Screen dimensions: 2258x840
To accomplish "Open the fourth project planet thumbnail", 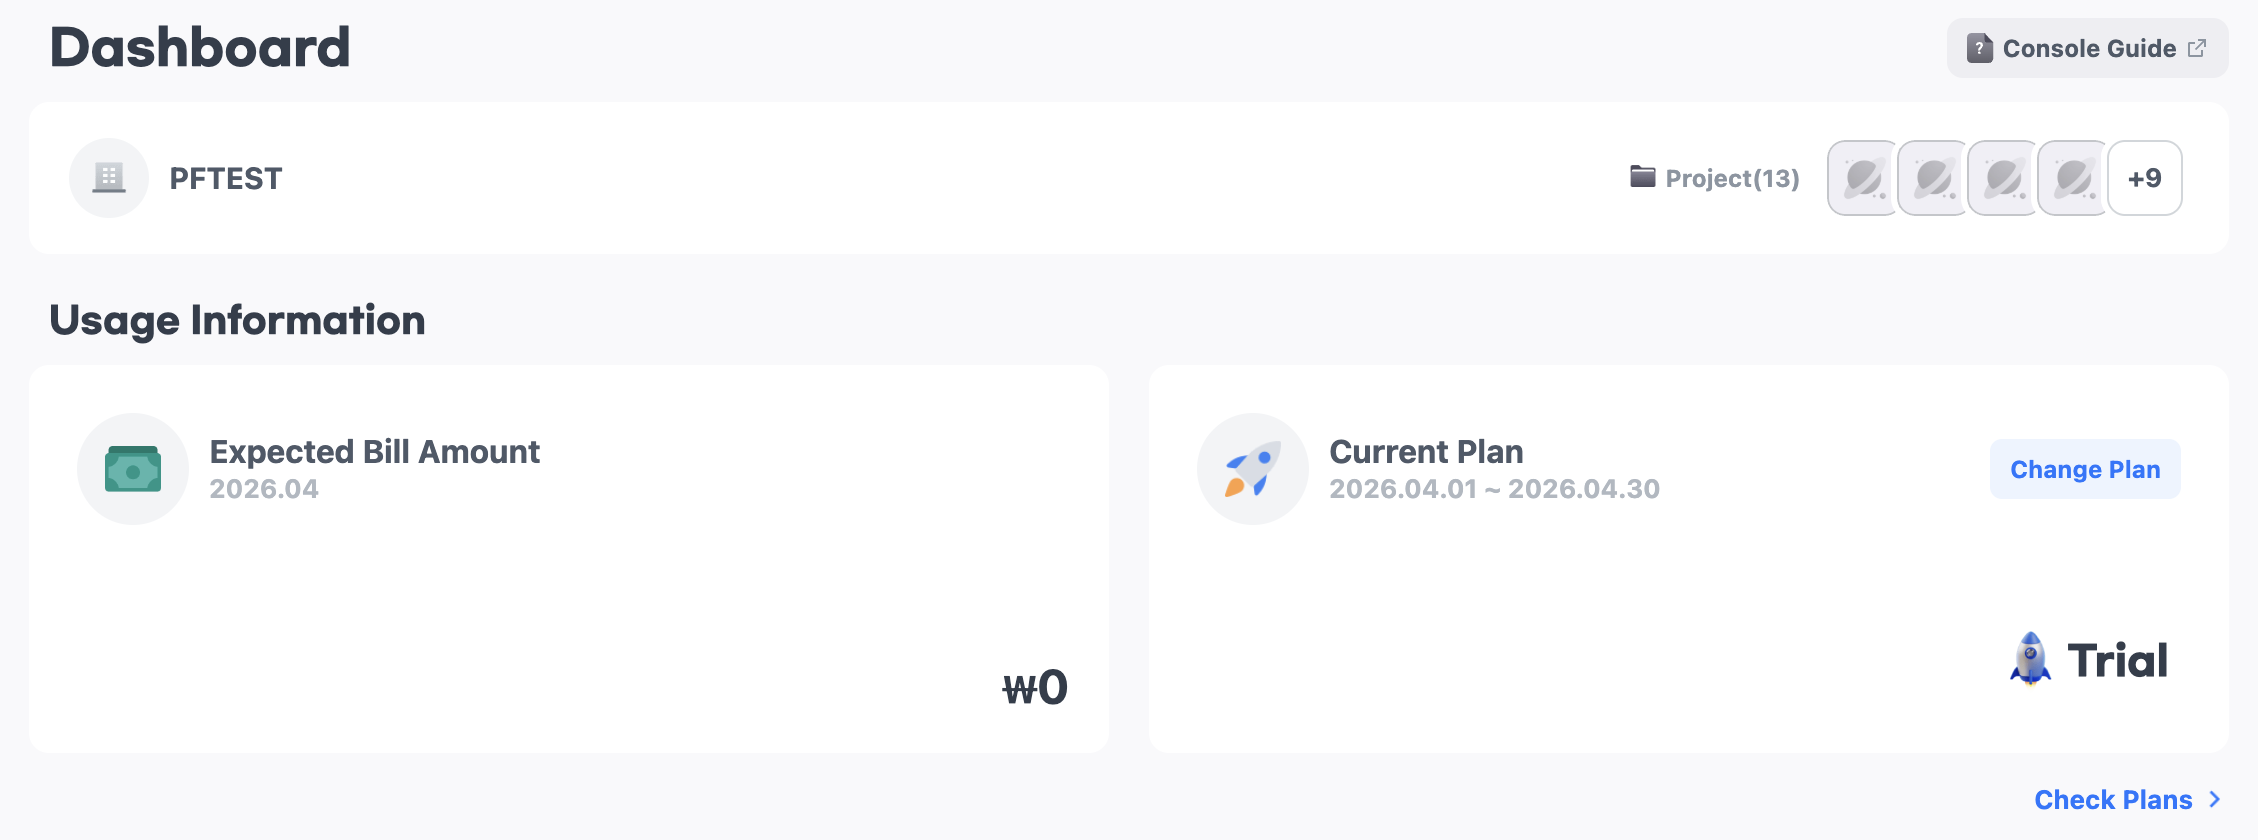I will [2073, 178].
